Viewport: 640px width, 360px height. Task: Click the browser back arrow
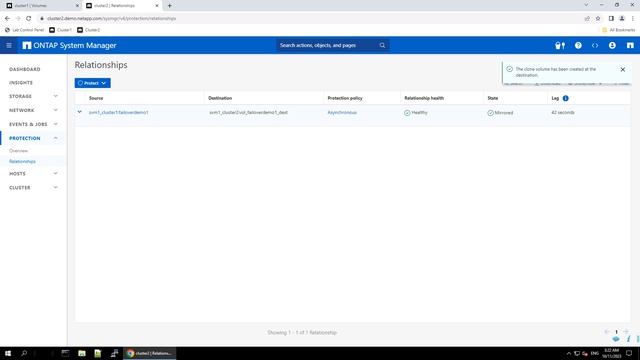click(7, 18)
